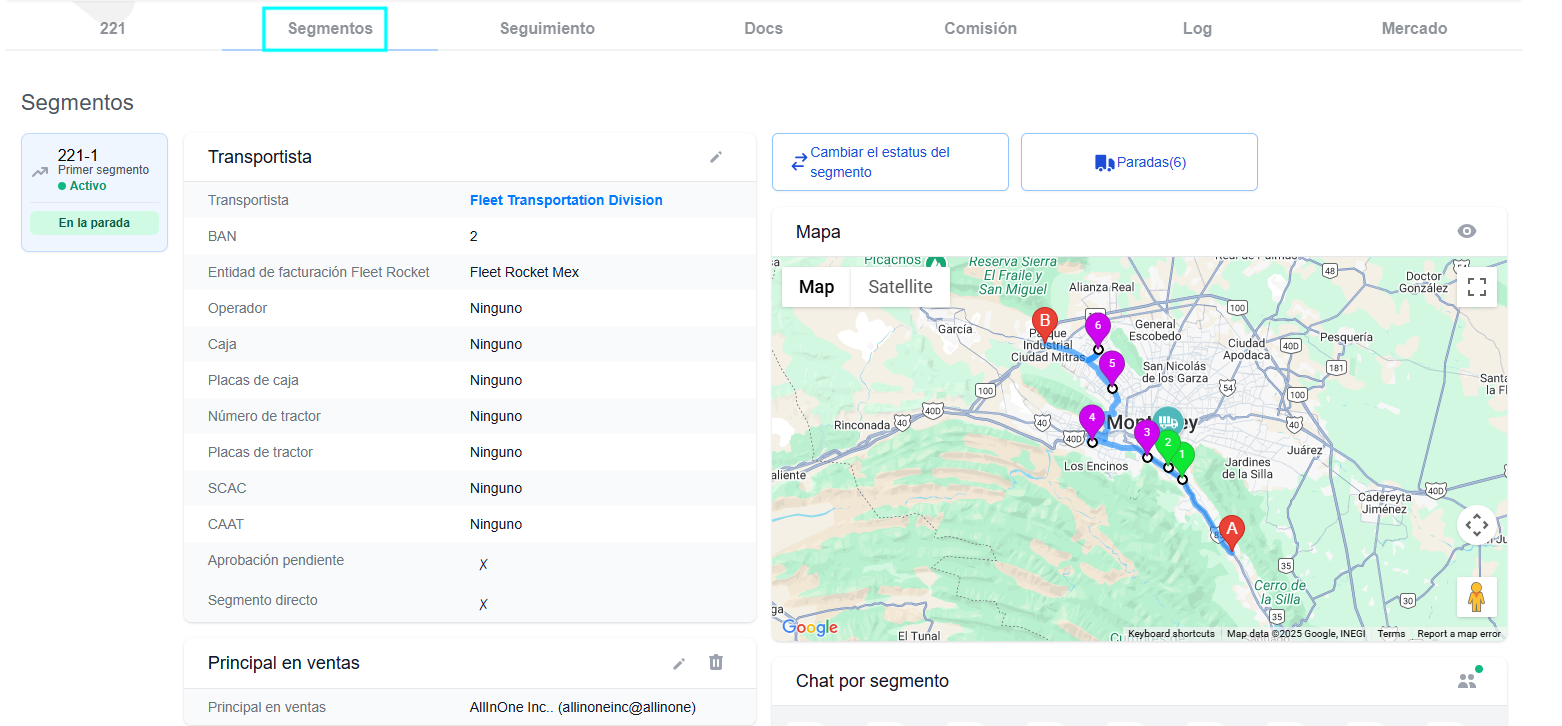The height and width of the screenshot is (726, 1562).
Task: Click the Ninguno value in Número de tractor row
Action: pos(496,416)
